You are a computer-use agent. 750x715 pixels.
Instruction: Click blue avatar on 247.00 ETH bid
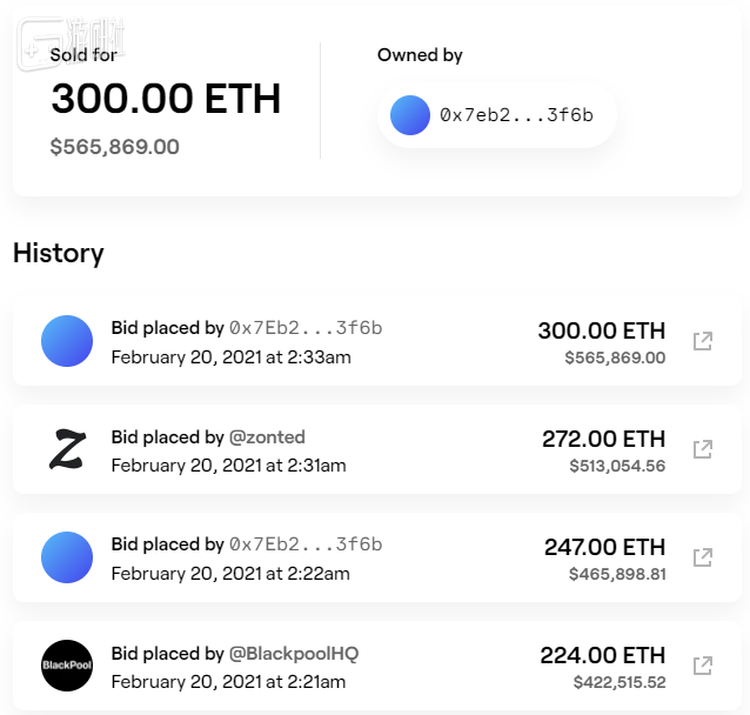point(67,557)
